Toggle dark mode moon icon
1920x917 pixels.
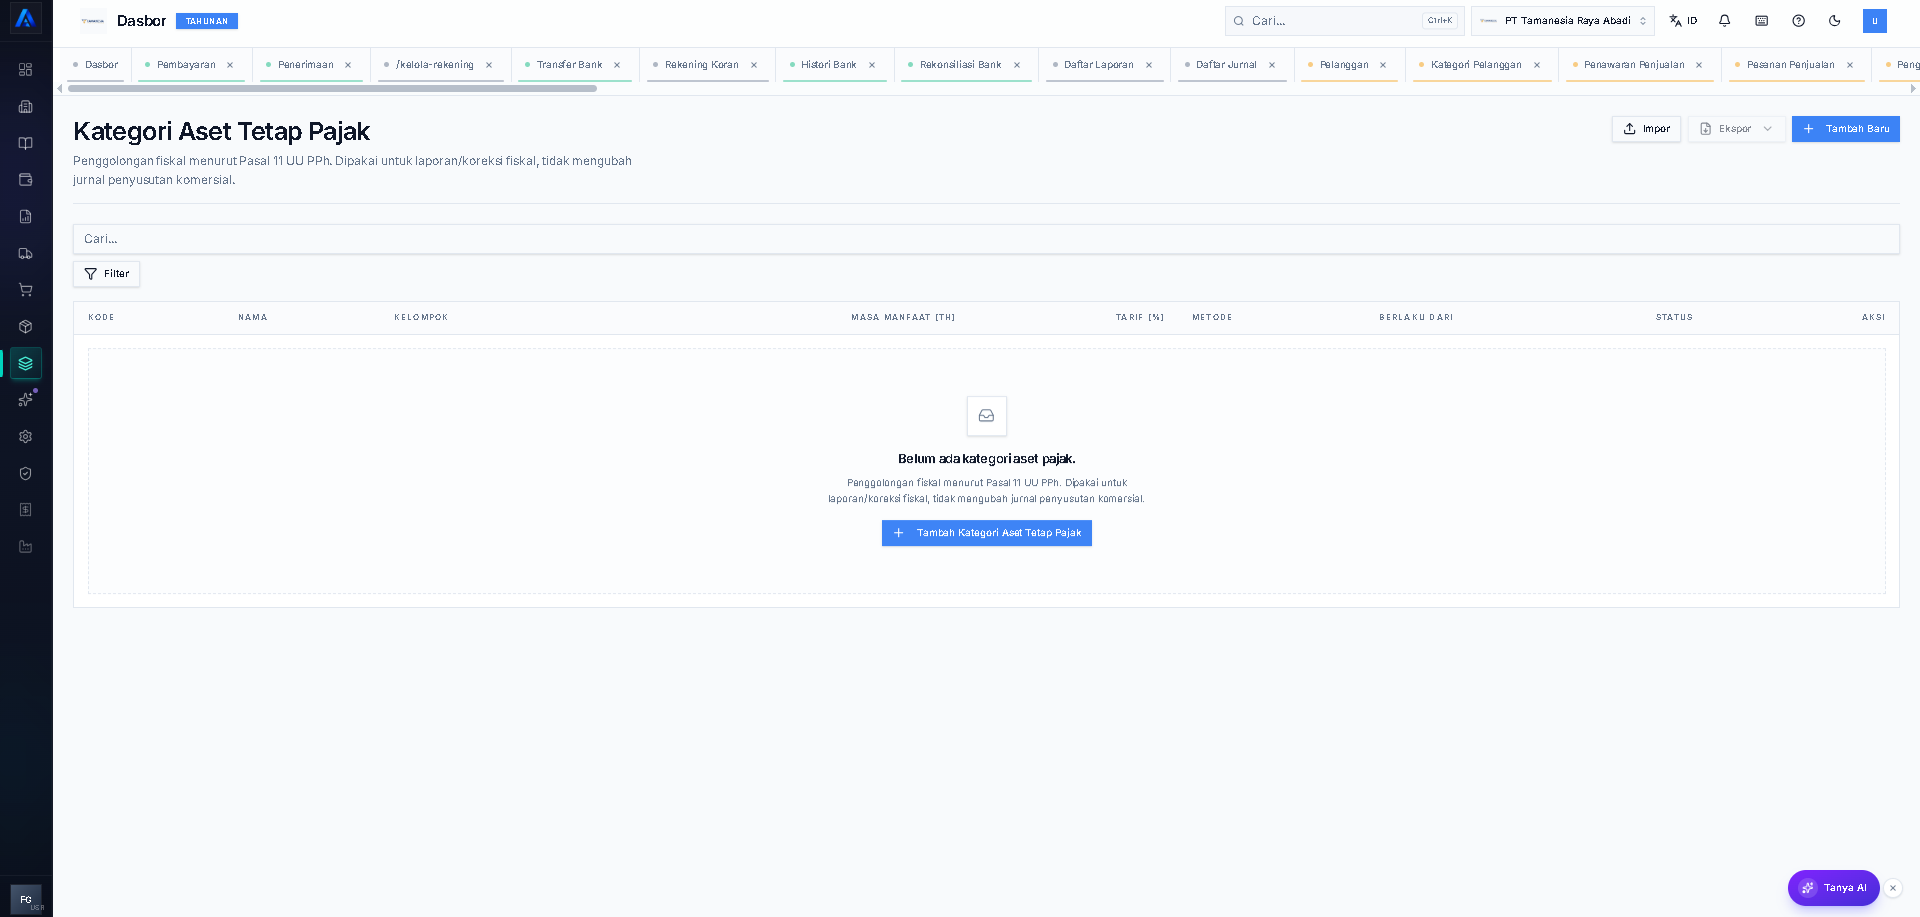coord(1835,21)
